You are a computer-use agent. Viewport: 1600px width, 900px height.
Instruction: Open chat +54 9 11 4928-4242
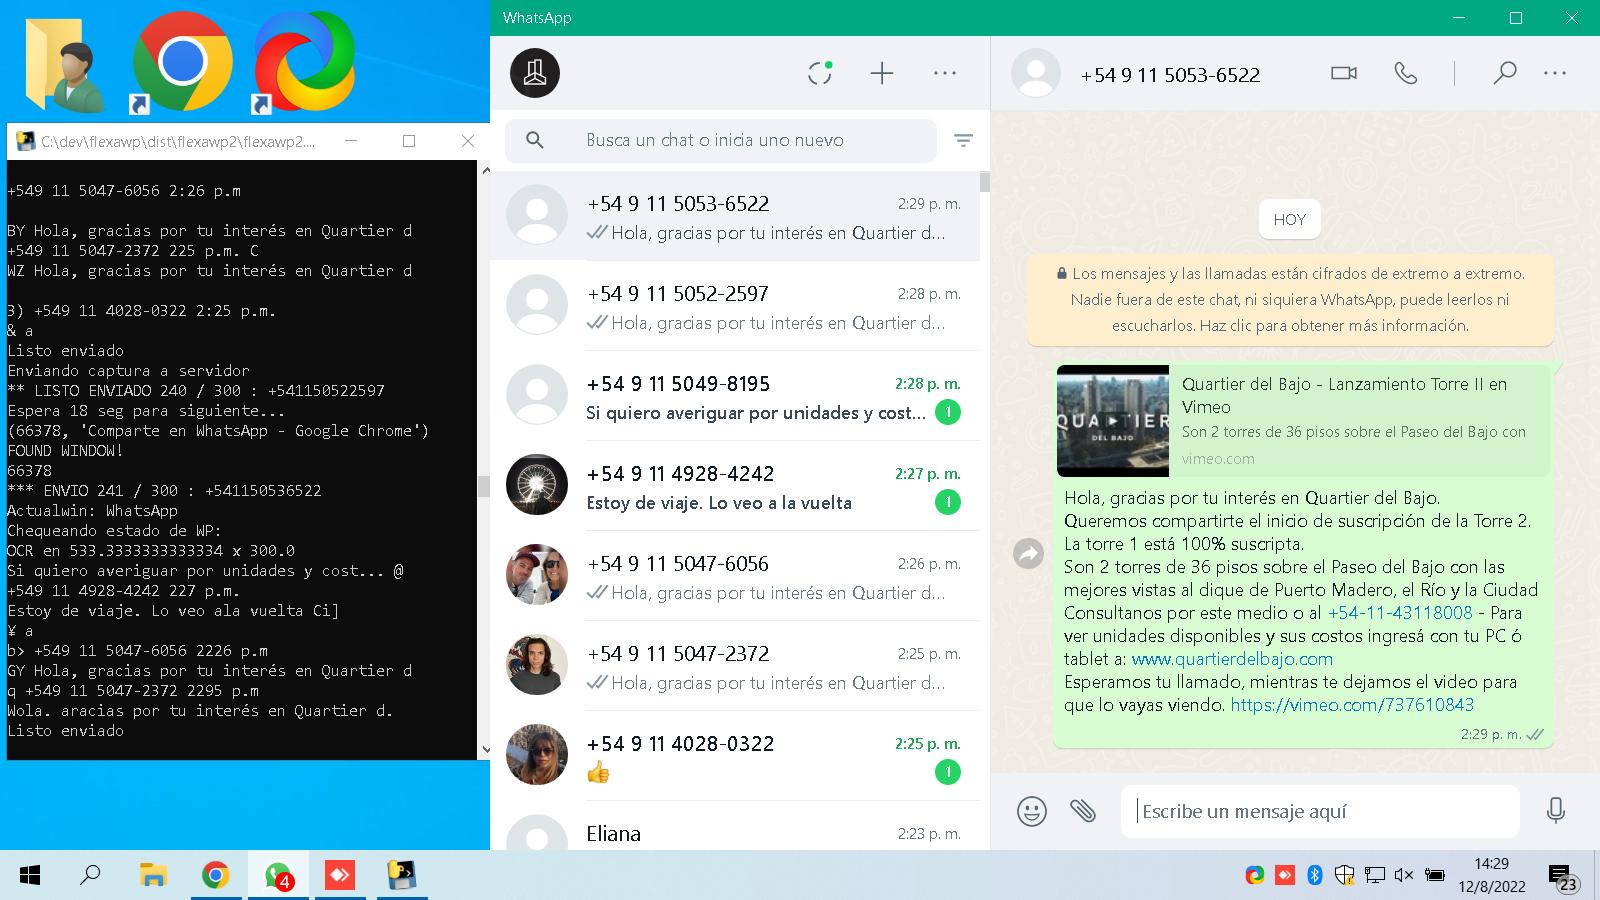[735, 486]
